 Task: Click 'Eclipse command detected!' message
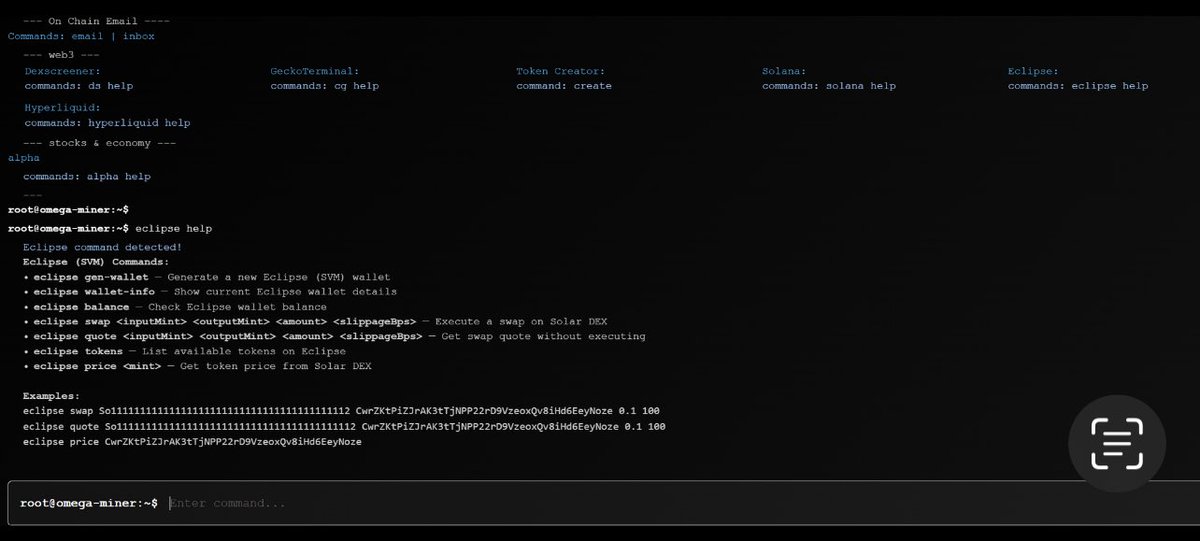click(x=102, y=247)
